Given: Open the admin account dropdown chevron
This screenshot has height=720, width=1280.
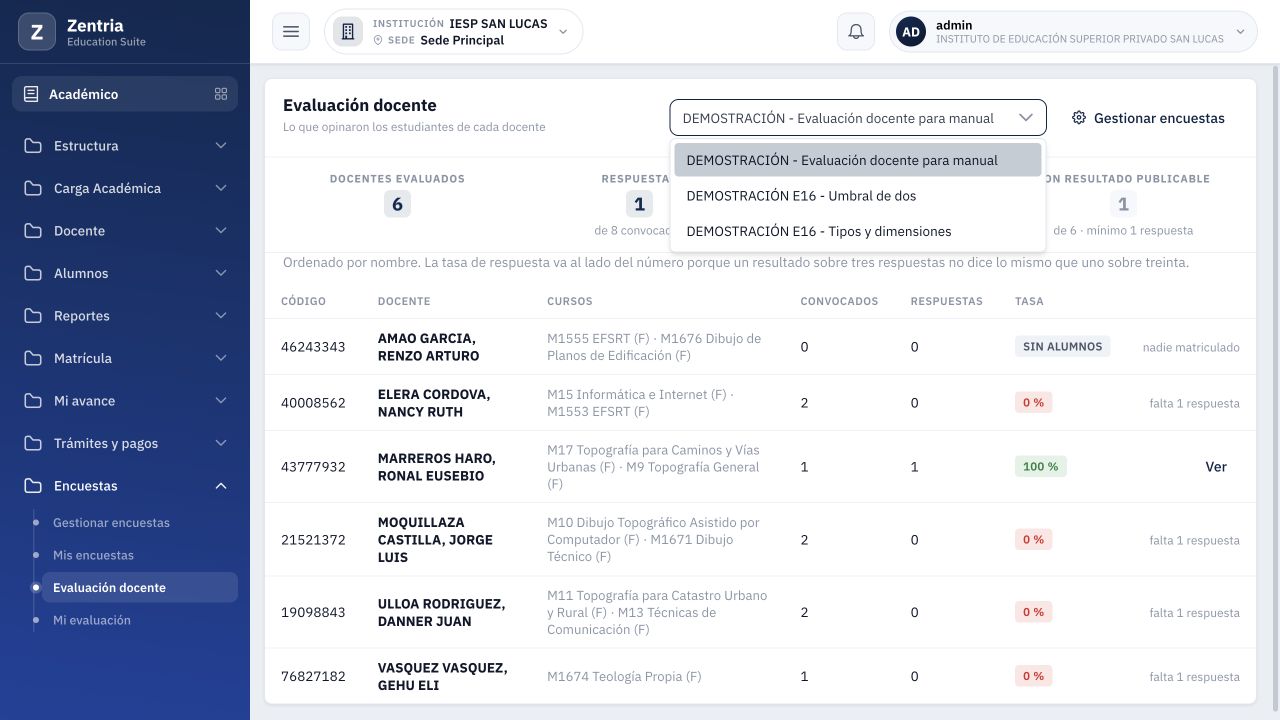Looking at the screenshot, I should click(1241, 32).
